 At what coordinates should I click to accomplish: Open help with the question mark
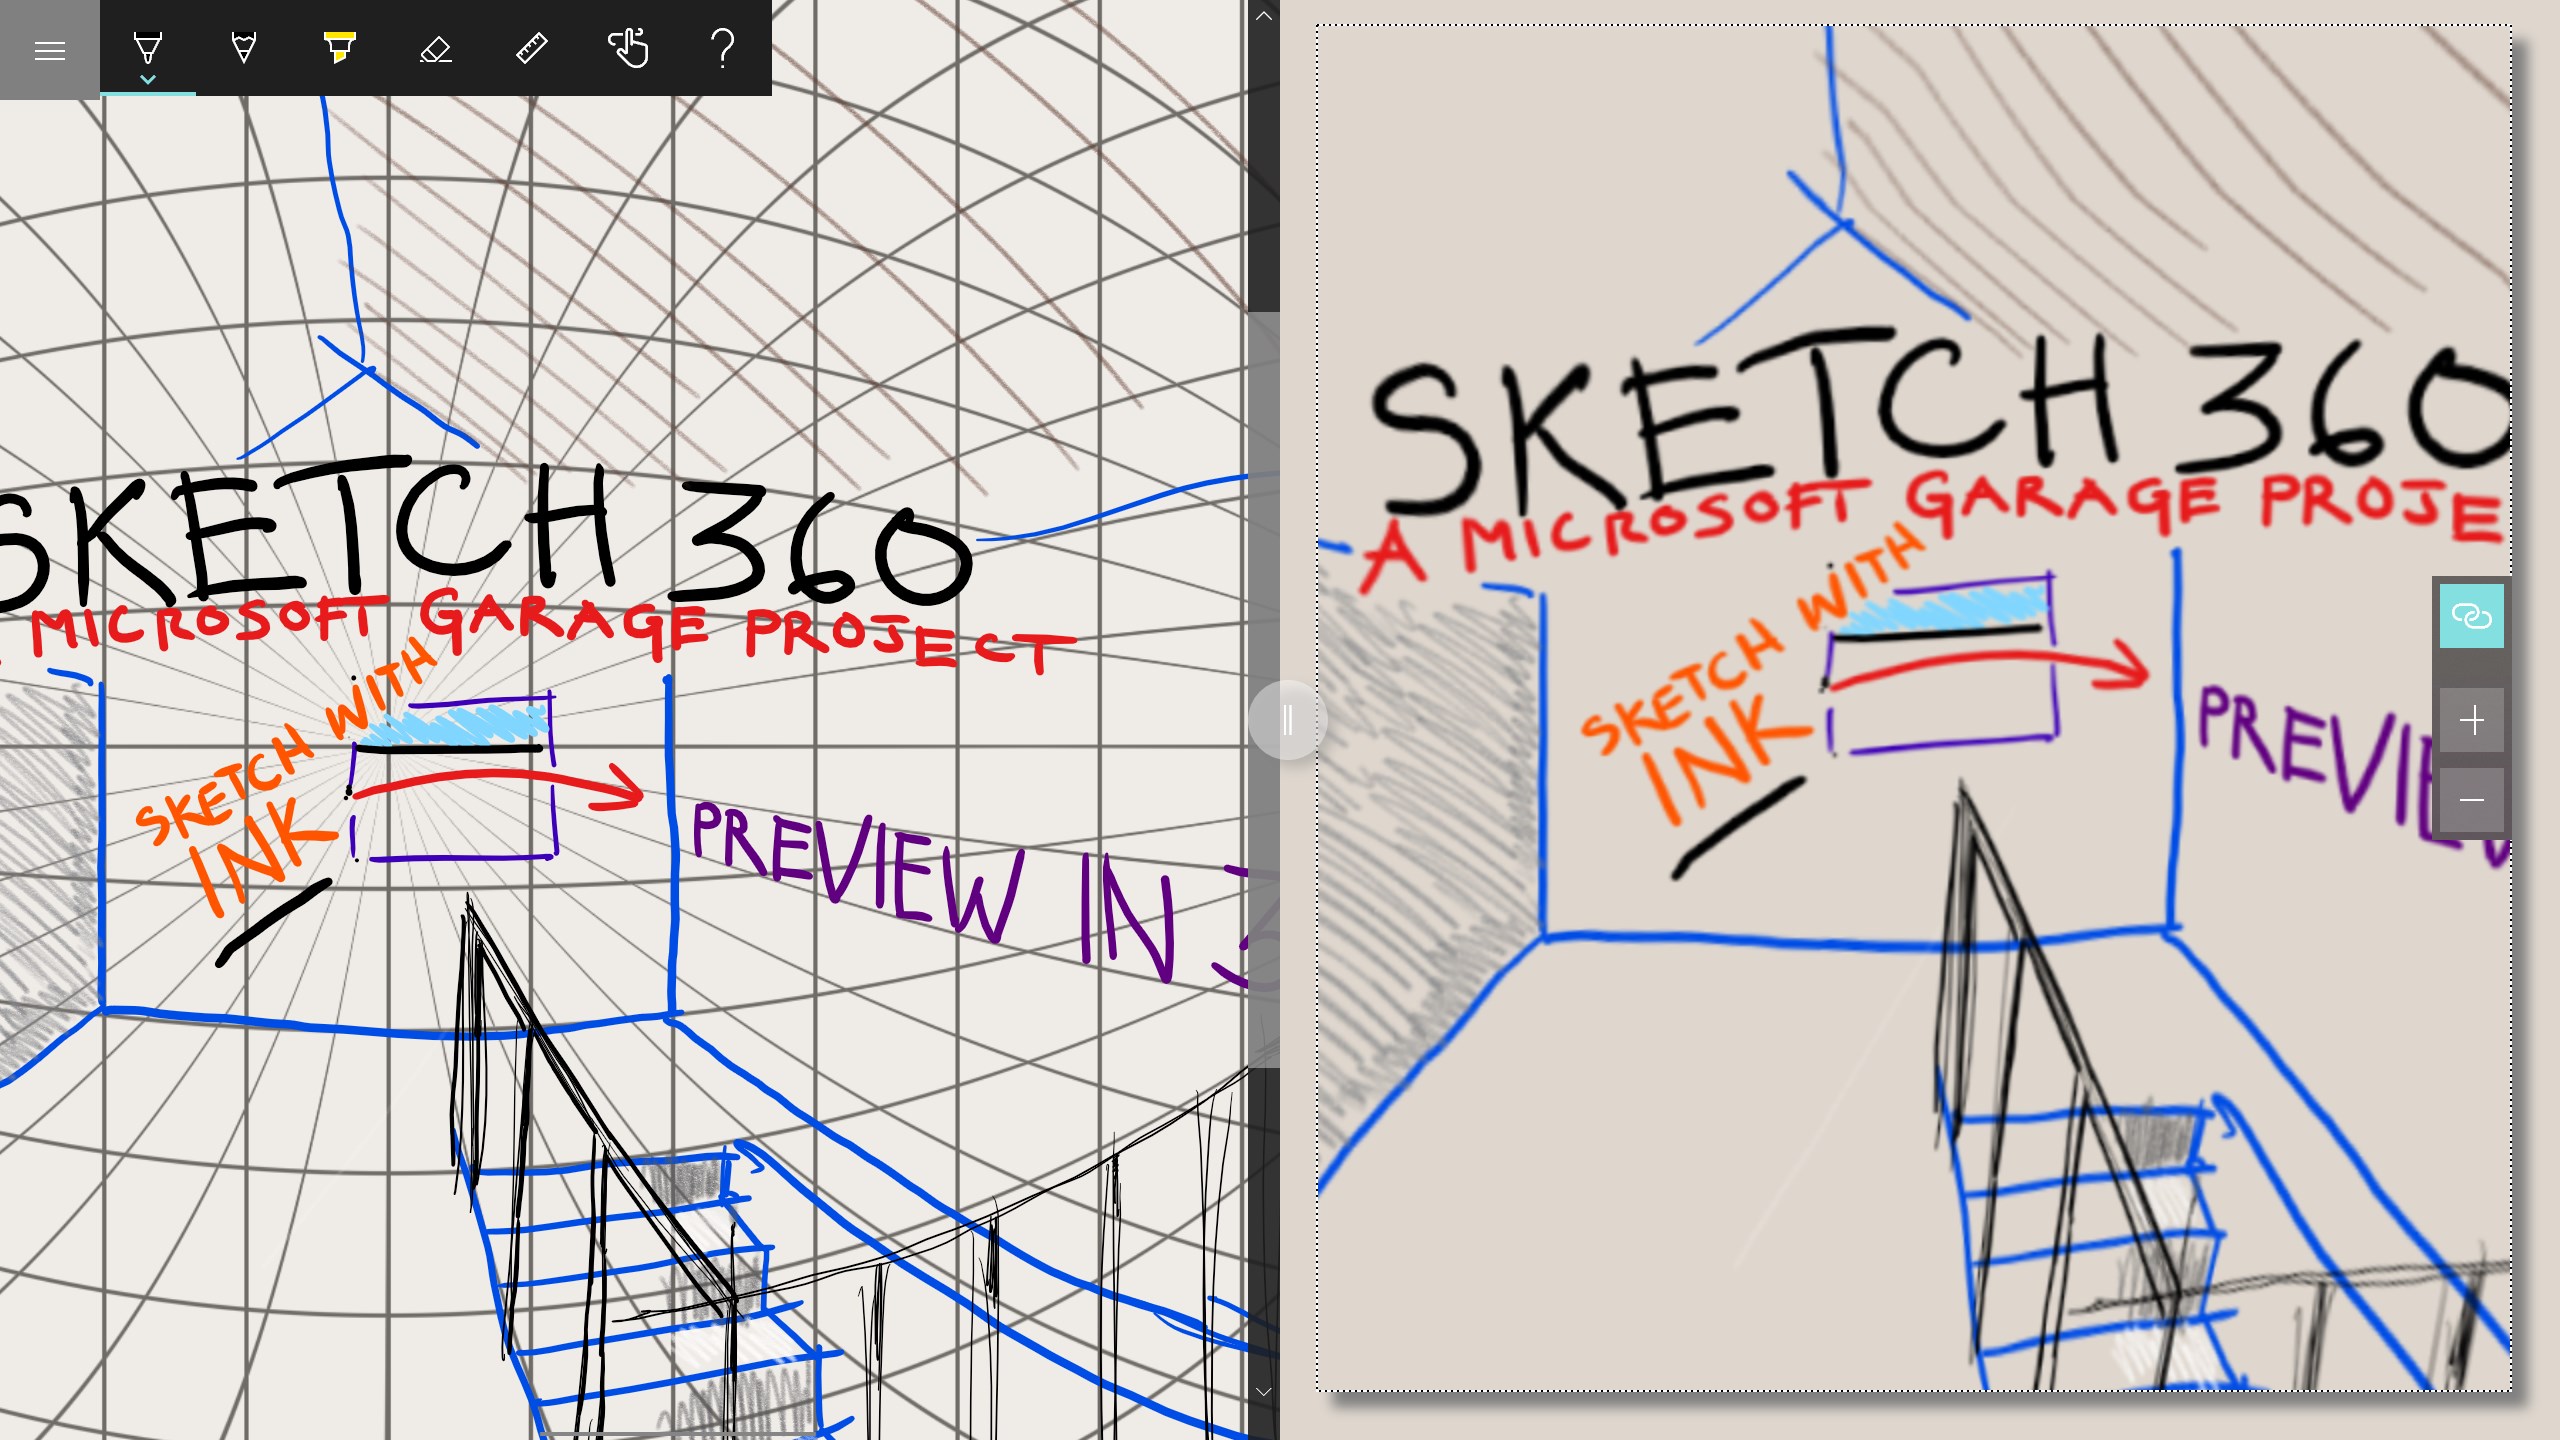click(722, 48)
